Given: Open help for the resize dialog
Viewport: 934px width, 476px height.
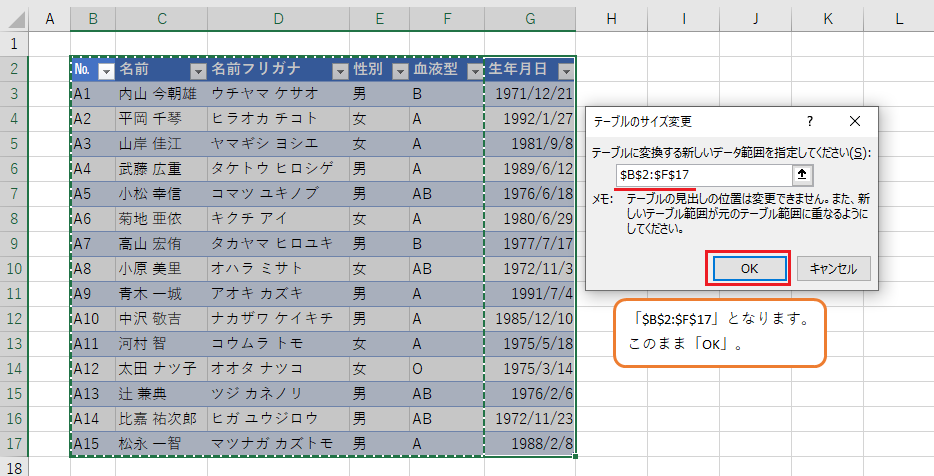Looking at the screenshot, I should [x=810, y=122].
